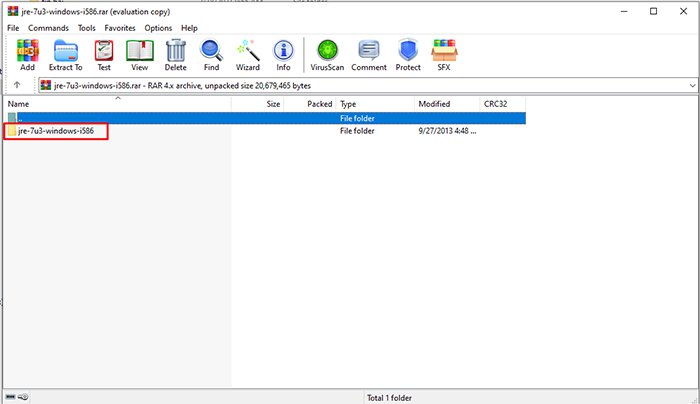Sort by the Size column header
The image size is (700, 404).
[258, 104]
